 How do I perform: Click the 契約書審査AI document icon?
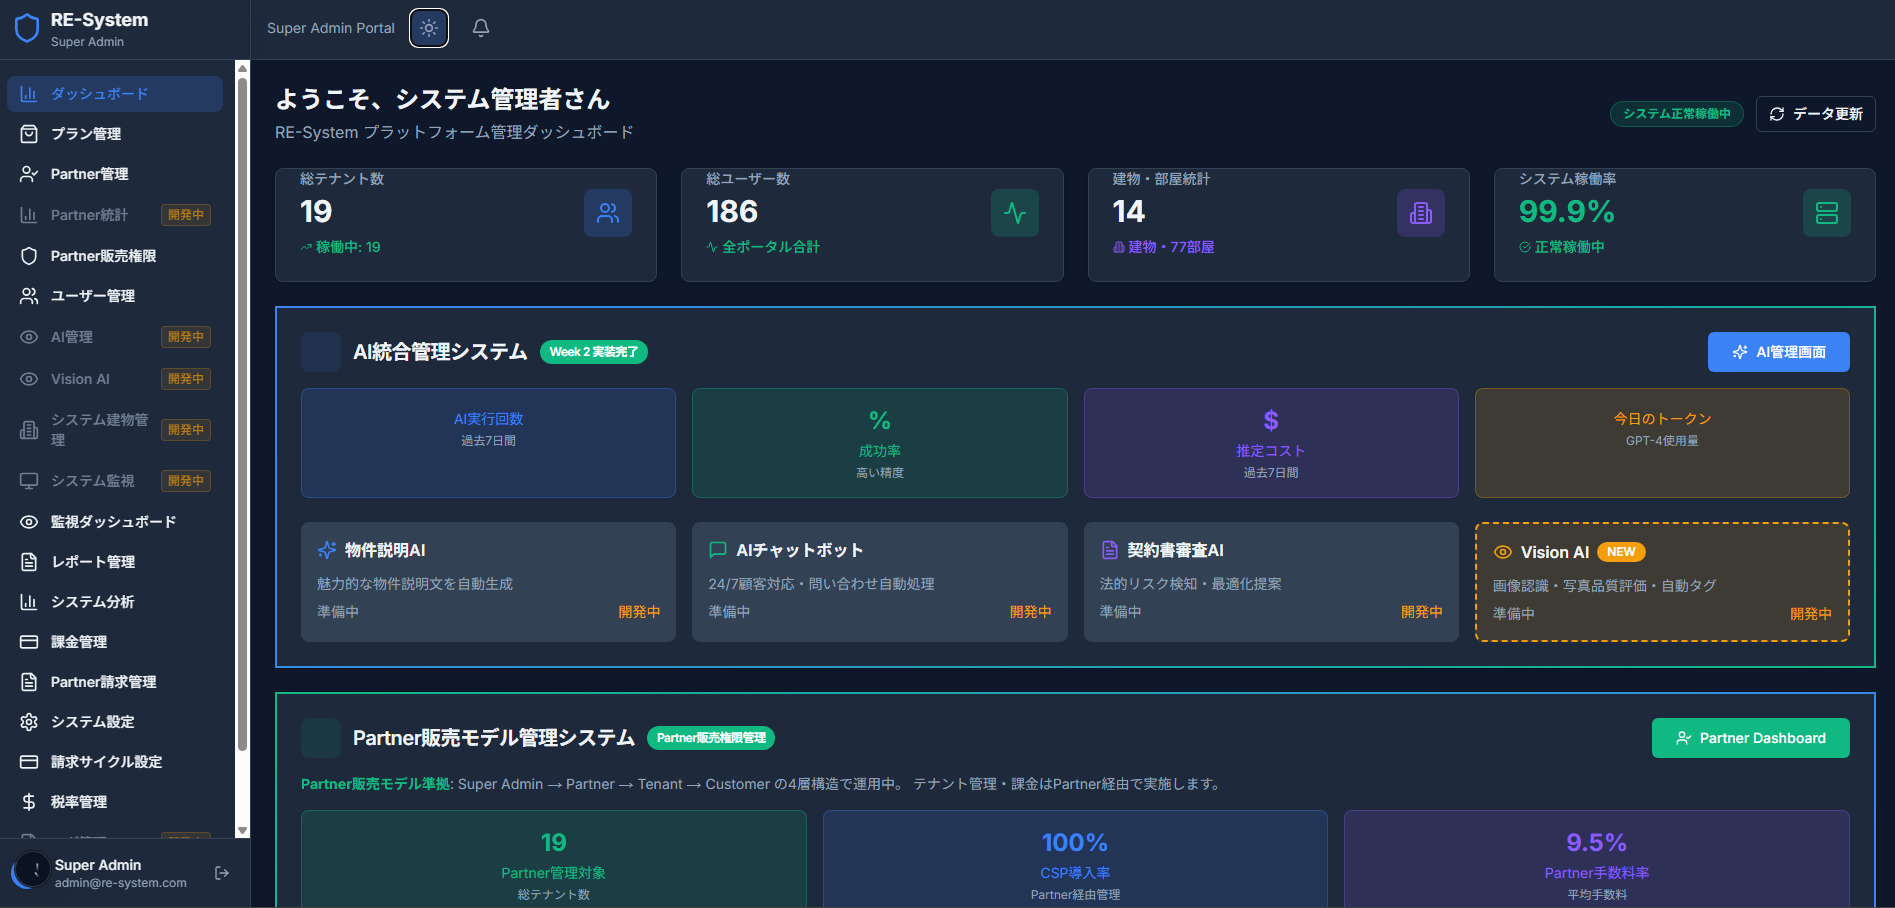coord(1109,550)
